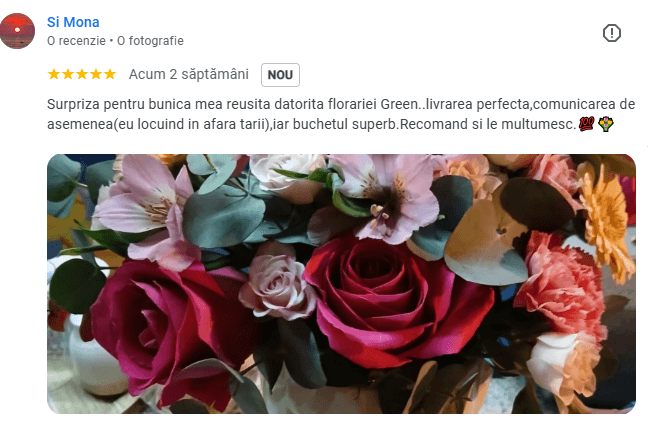Click the bouquet emoji ending the review
Image resolution: width=648 pixels, height=422 pixels.
click(606, 124)
